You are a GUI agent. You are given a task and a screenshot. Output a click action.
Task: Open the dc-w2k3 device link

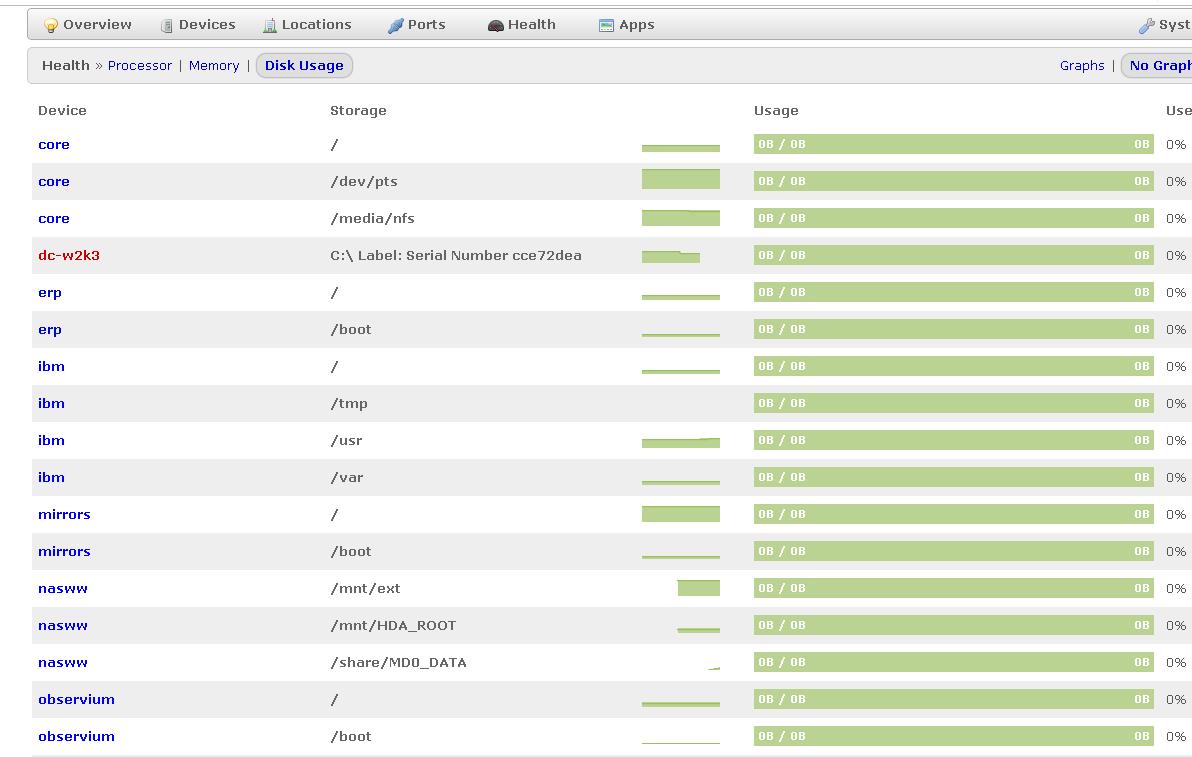tap(69, 256)
